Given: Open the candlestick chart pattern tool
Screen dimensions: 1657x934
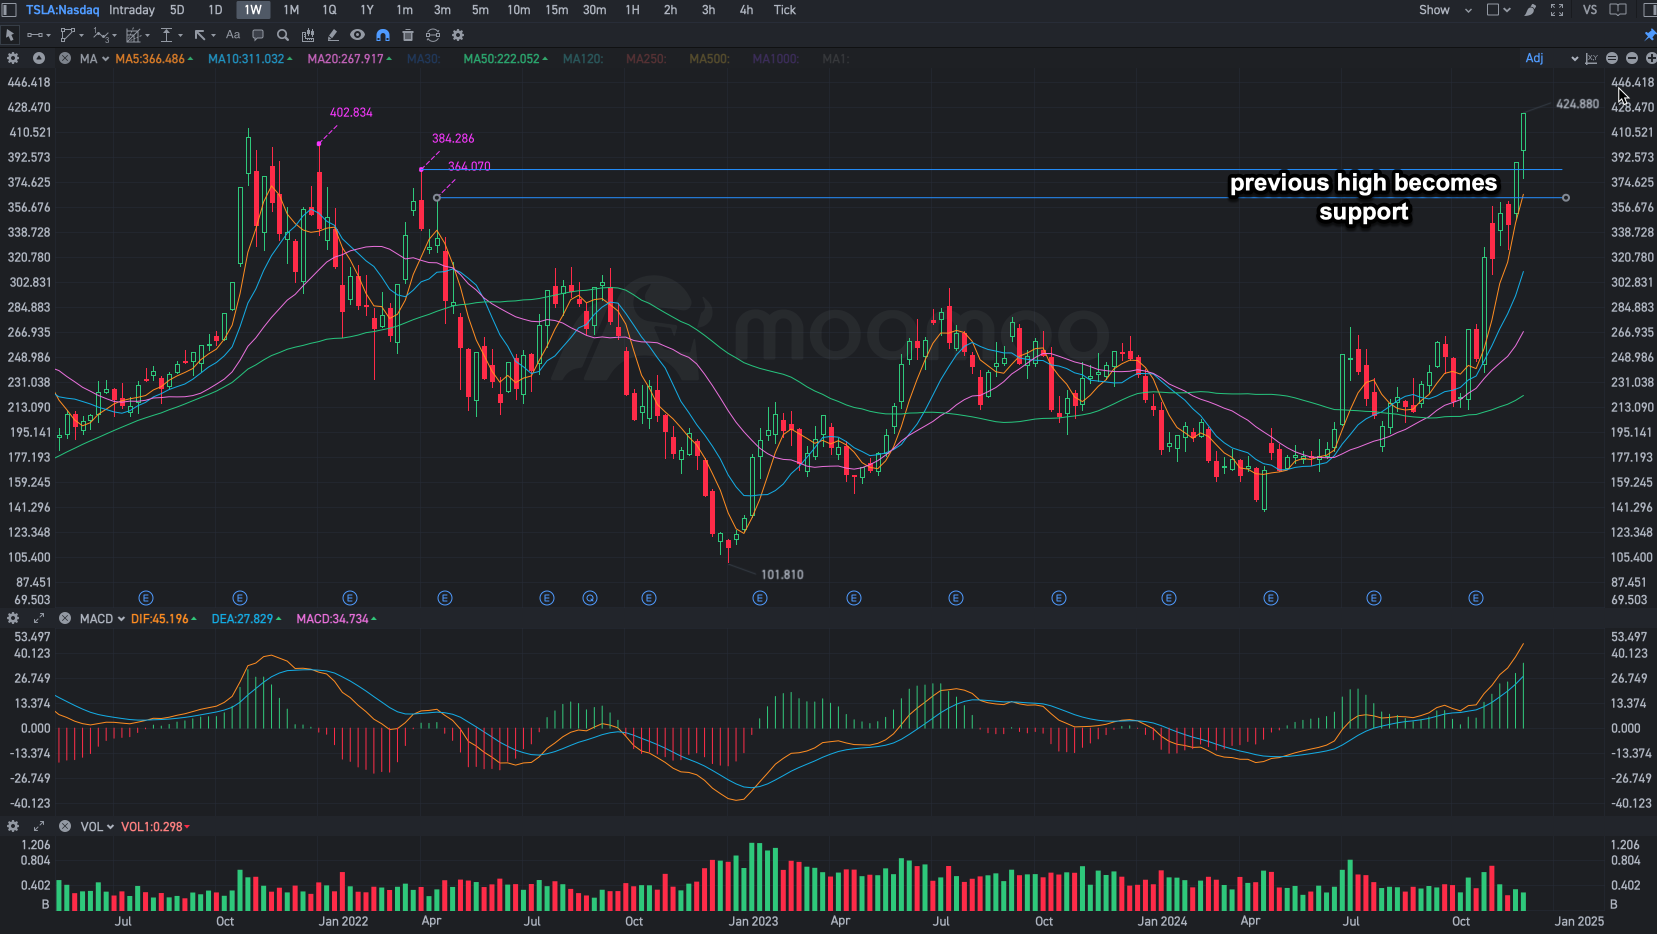Looking at the screenshot, I should 308,35.
